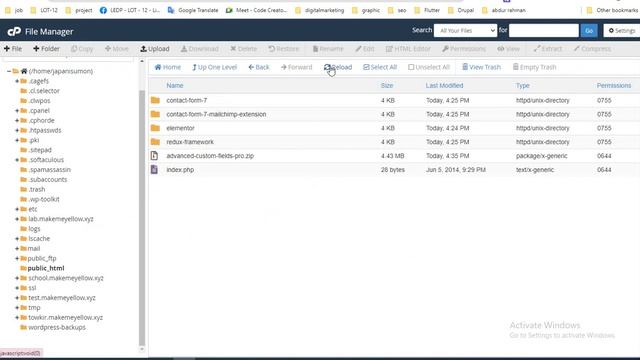Go to Home directory
This screenshot has height=360, width=640.
coord(167,67)
